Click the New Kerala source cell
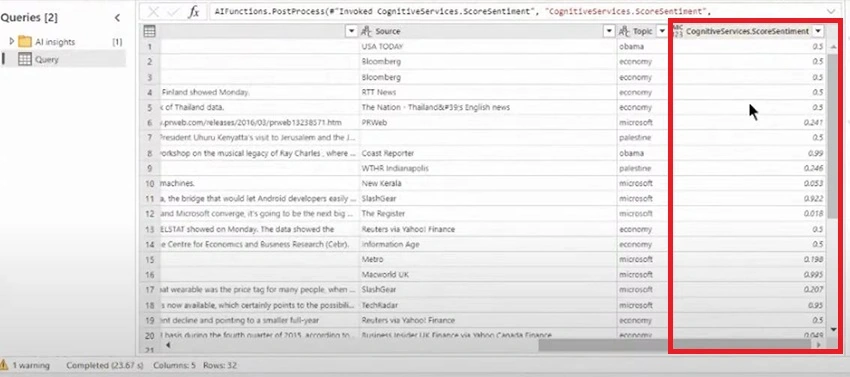 (487, 183)
